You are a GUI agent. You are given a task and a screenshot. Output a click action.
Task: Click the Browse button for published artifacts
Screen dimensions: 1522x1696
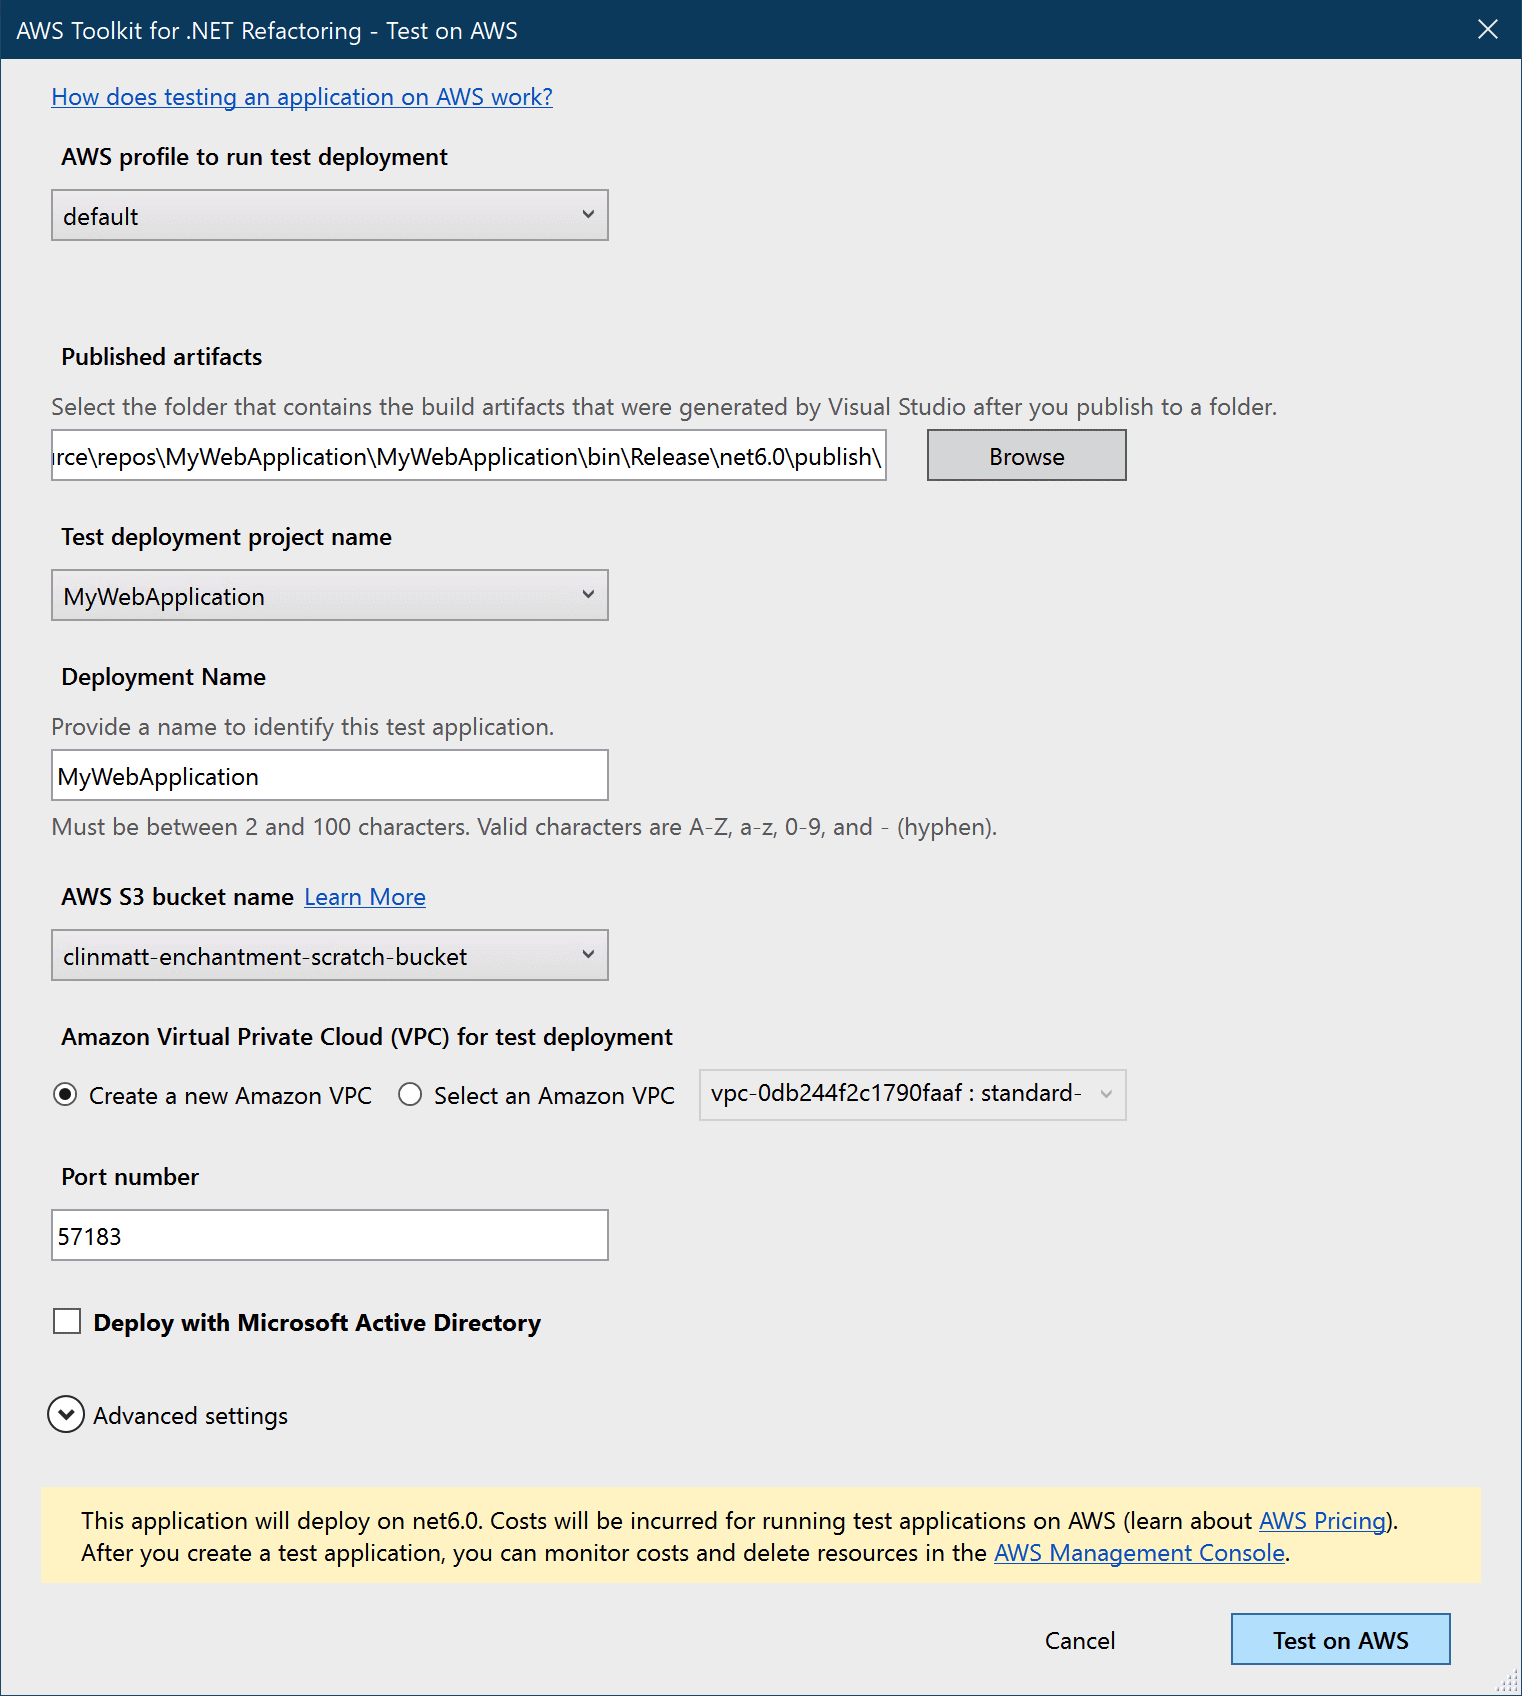(x=1026, y=455)
